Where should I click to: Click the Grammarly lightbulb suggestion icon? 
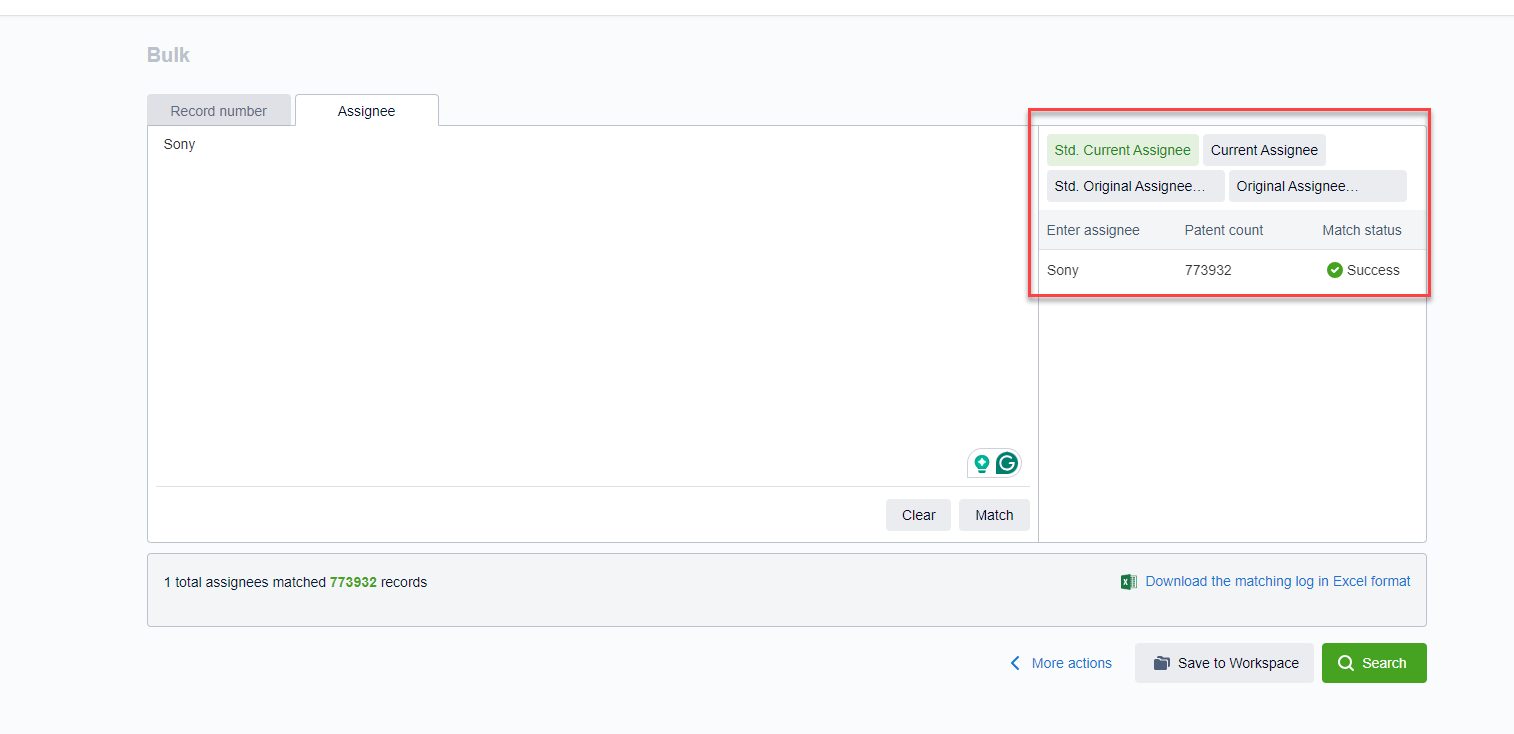coord(982,463)
